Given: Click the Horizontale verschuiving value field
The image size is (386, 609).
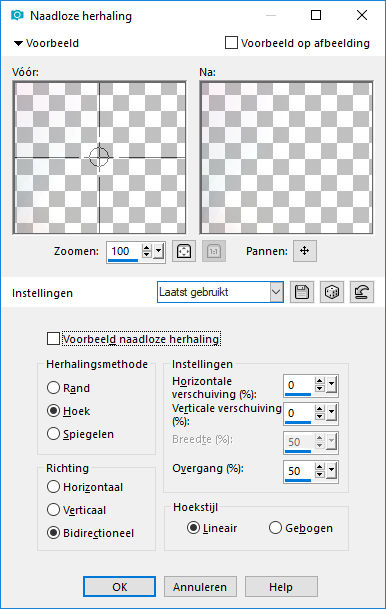Looking at the screenshot, I should point(299,385).
